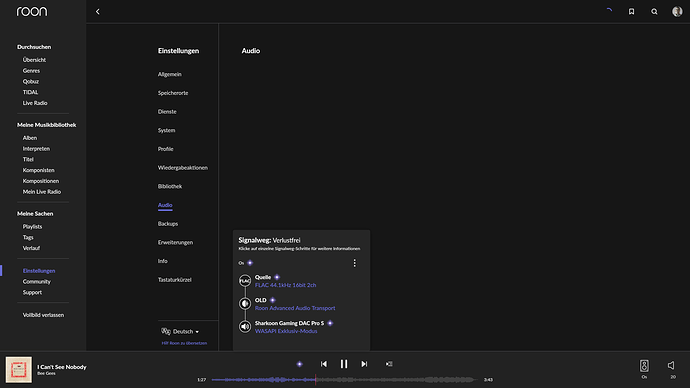690x388 pixels.
Task: Open Kompositionen in the sidebar
Action: (x=40, y=181)
